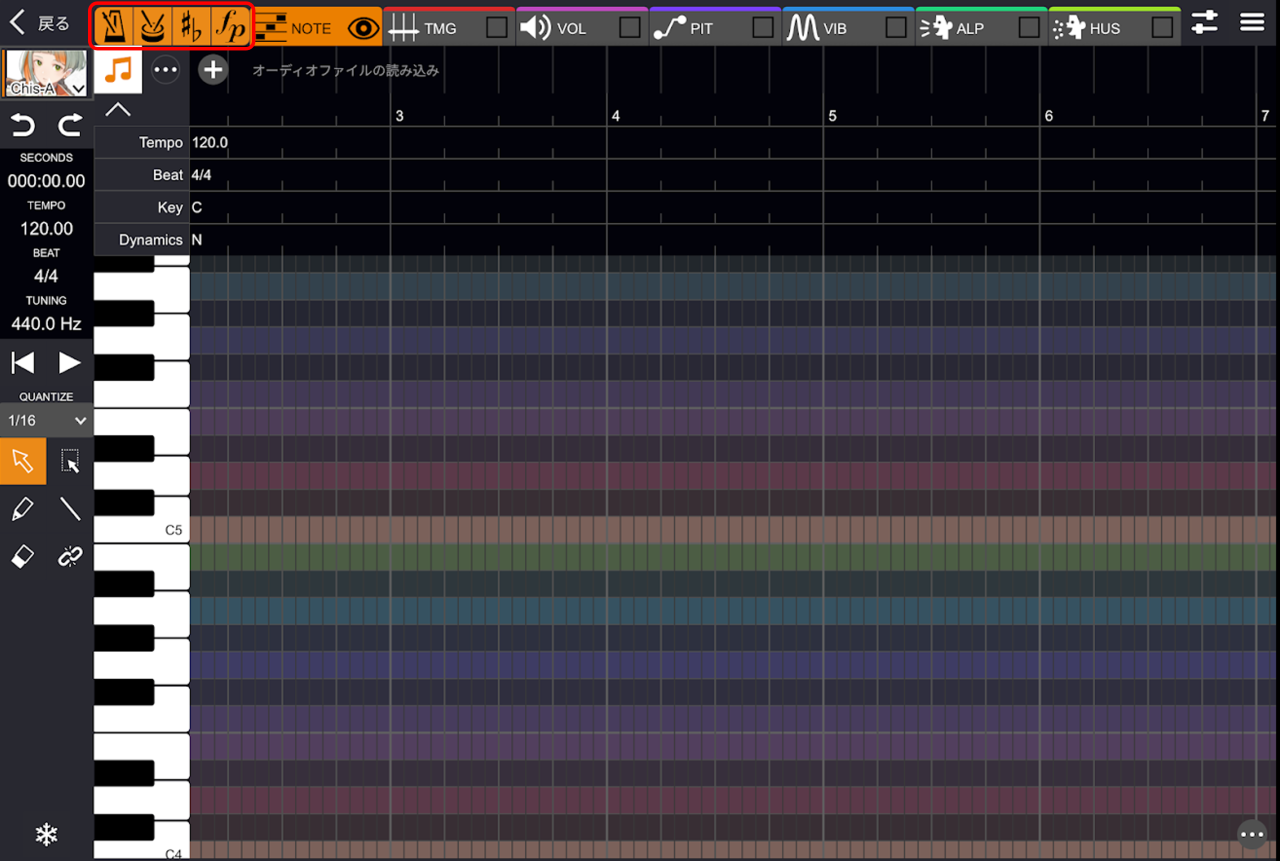The image size is (1280, 861).
Task: Click the 440.0 Hz tuning value
Action: coord(46,324)
